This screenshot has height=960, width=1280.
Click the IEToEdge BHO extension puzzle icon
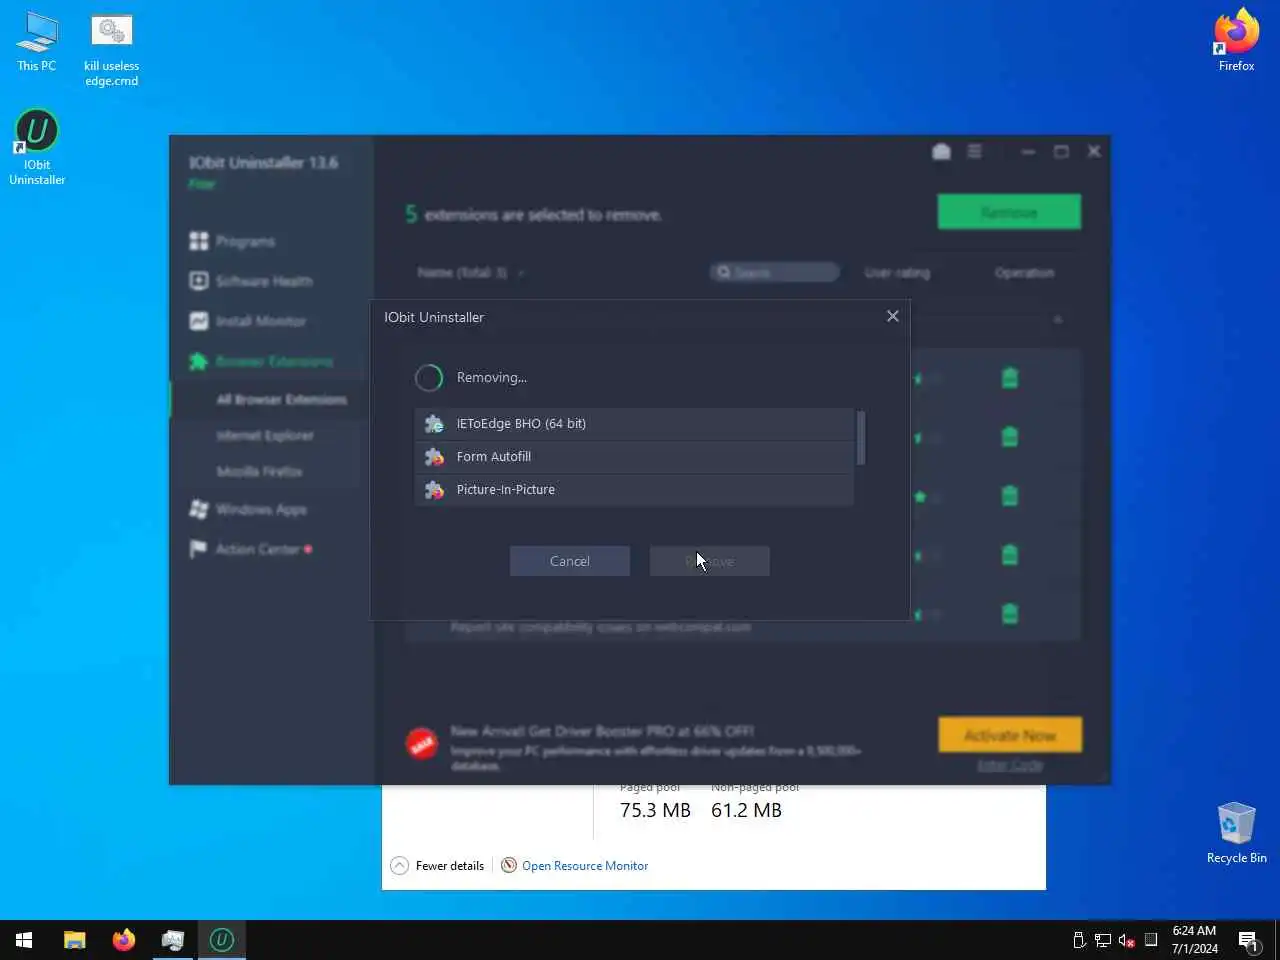(434, 424)
